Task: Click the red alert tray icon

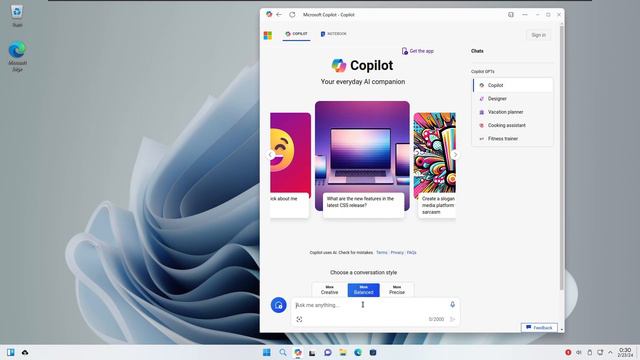Action: 568,352
